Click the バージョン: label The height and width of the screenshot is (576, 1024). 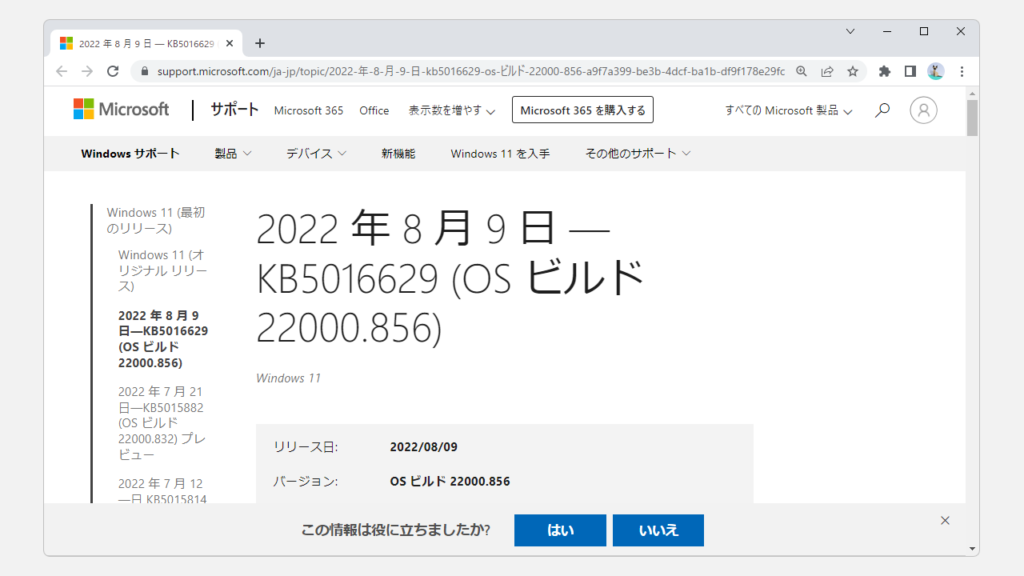click(x=305, y=481)
